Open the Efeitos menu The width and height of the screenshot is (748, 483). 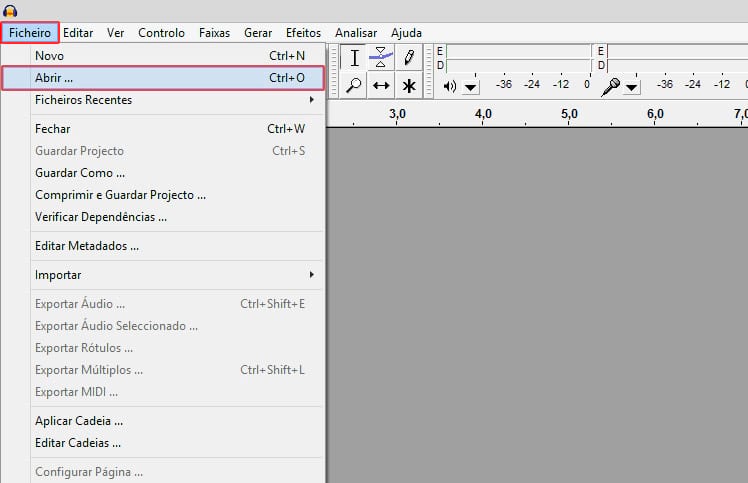(303, 33)
